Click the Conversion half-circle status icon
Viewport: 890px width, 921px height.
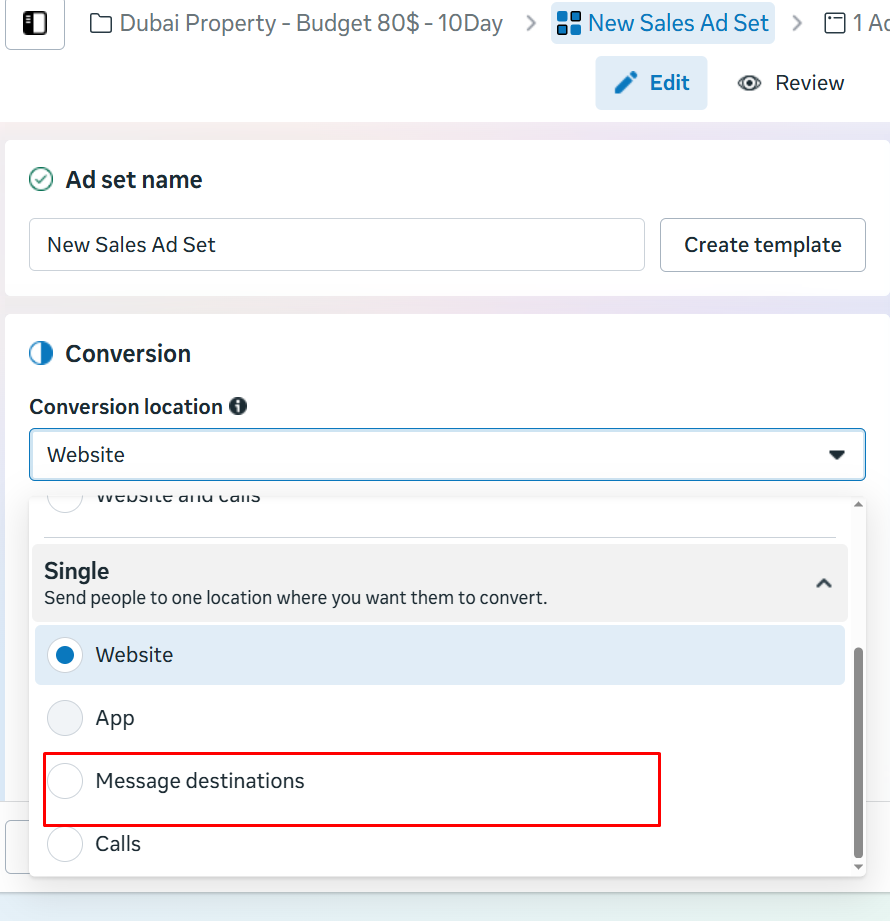41,353
